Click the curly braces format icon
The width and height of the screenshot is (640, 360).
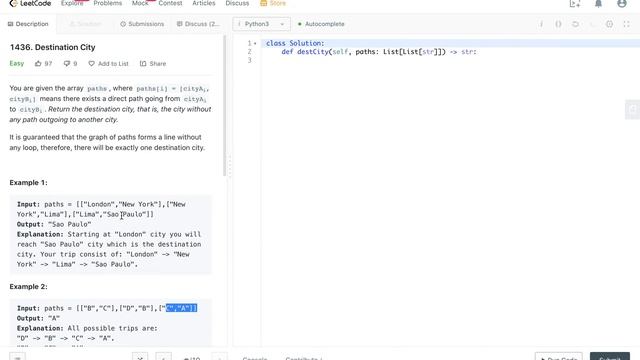point(558,24)
